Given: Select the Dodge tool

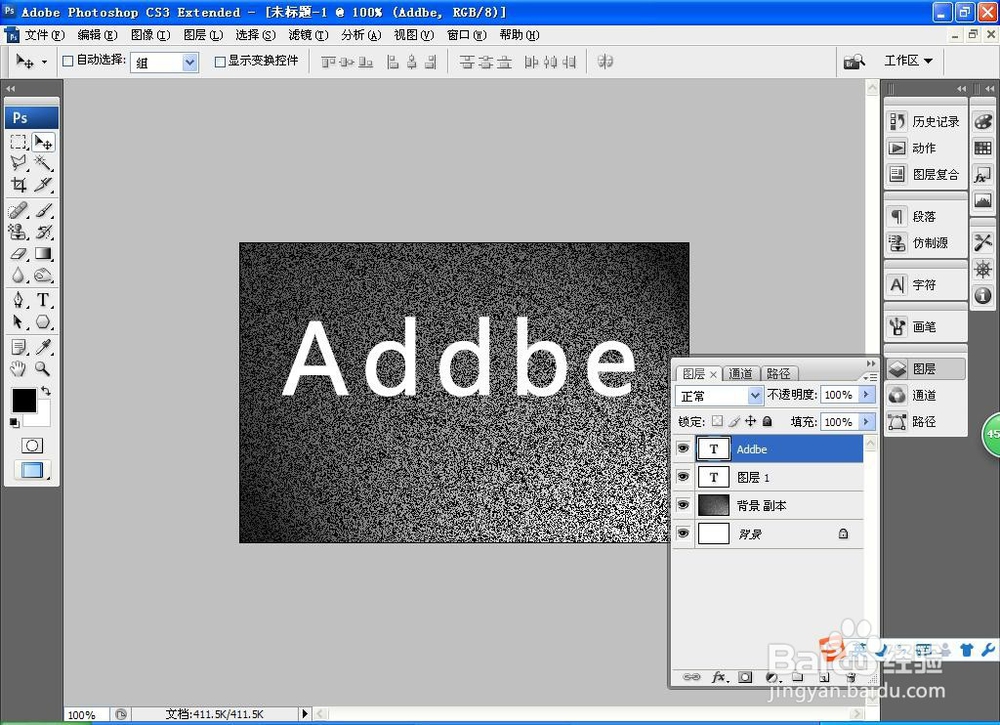Looking at the screenshot, I should [43, 275].
